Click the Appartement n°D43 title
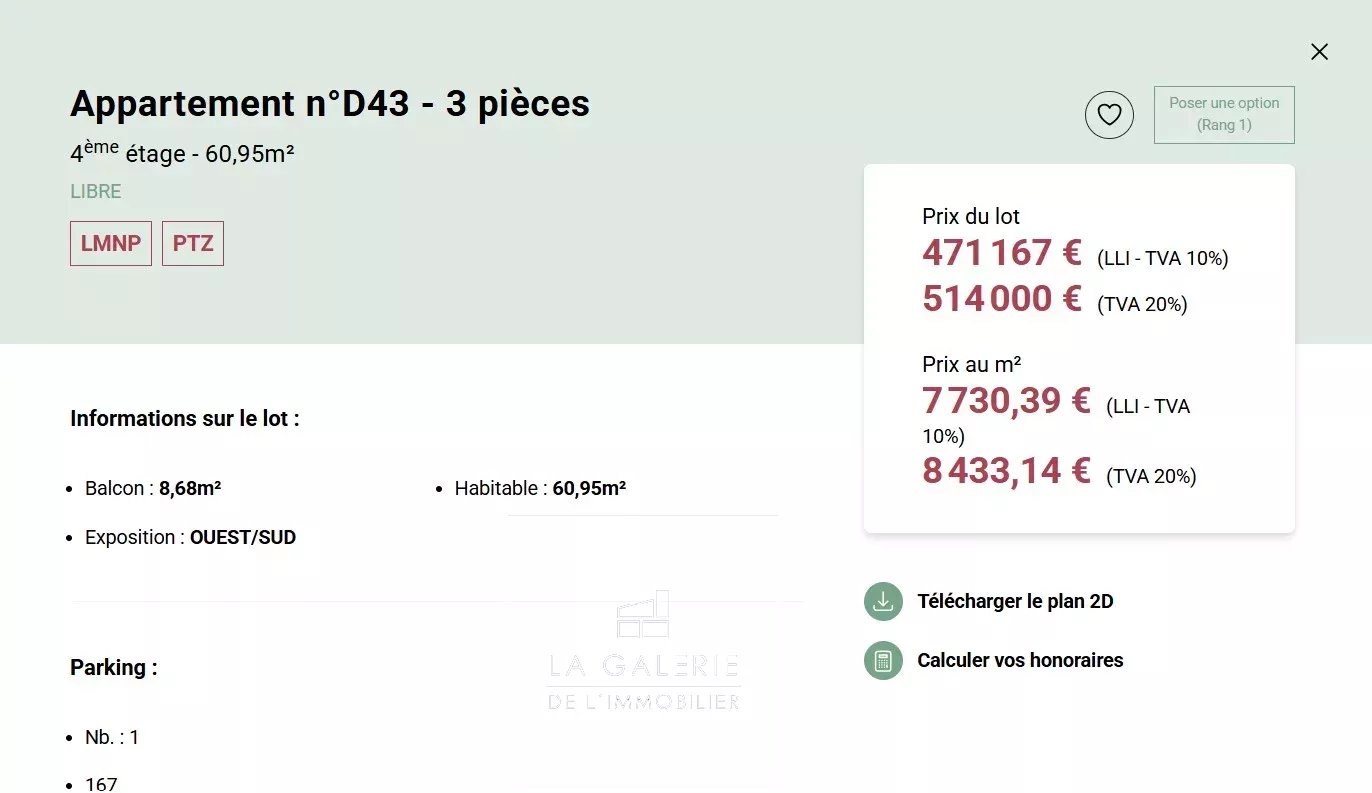The image size is (1372, 793). click(330, 104)
